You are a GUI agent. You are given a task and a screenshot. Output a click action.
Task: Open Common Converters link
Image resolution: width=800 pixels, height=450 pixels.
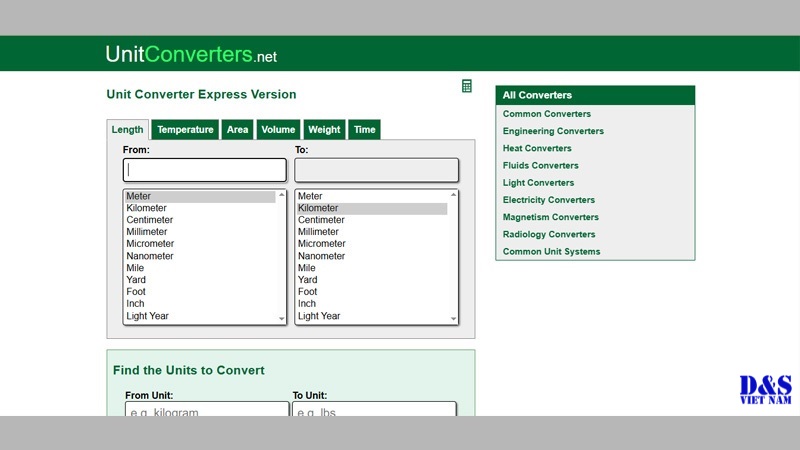(546, 114)
